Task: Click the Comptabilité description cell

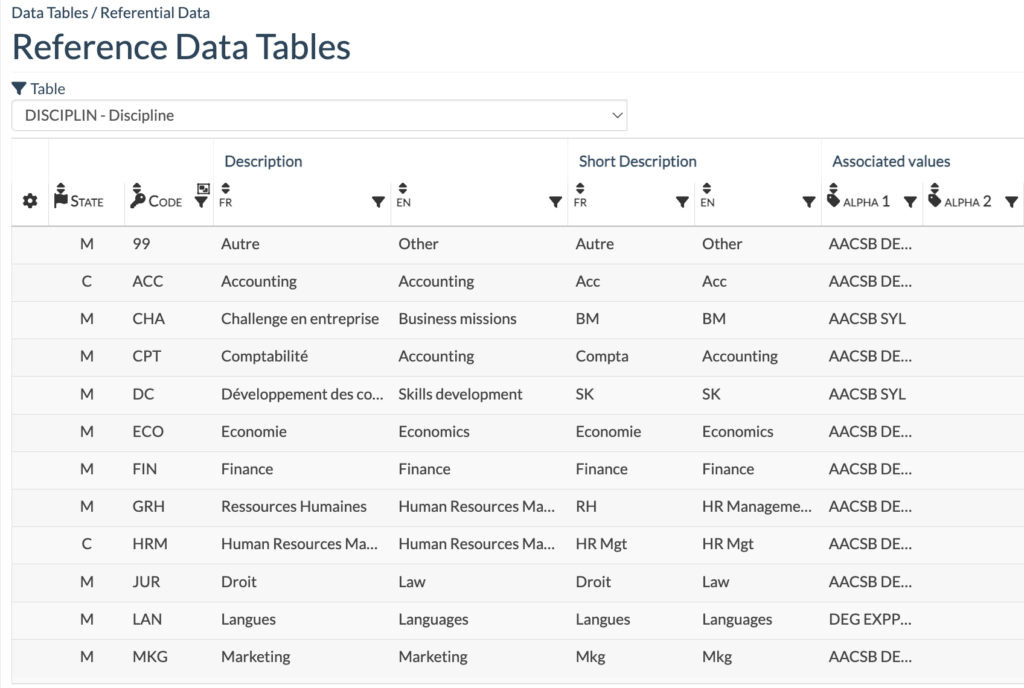Action: click(265, 356)
